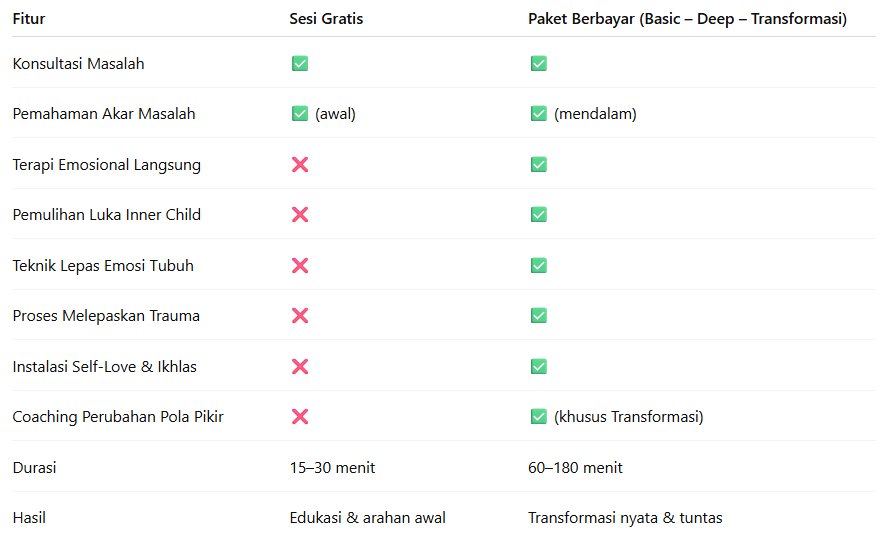Click red cross in Pemulihan Luka Inner Child row

[300, 215]
